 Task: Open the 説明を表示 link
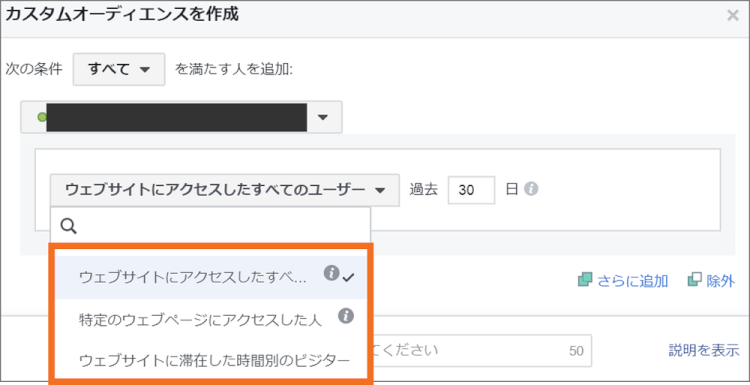click(704, 351)
